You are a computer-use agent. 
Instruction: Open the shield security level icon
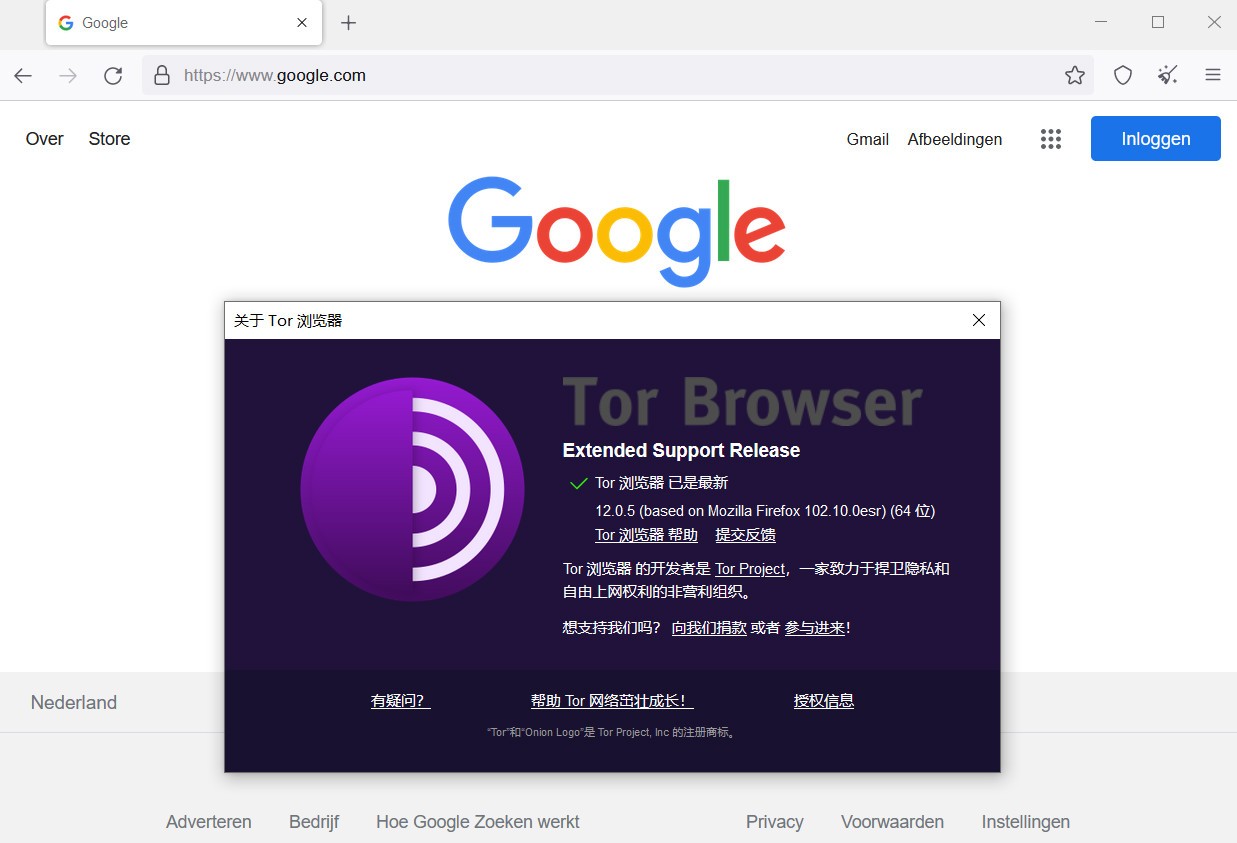[1123, 76]
